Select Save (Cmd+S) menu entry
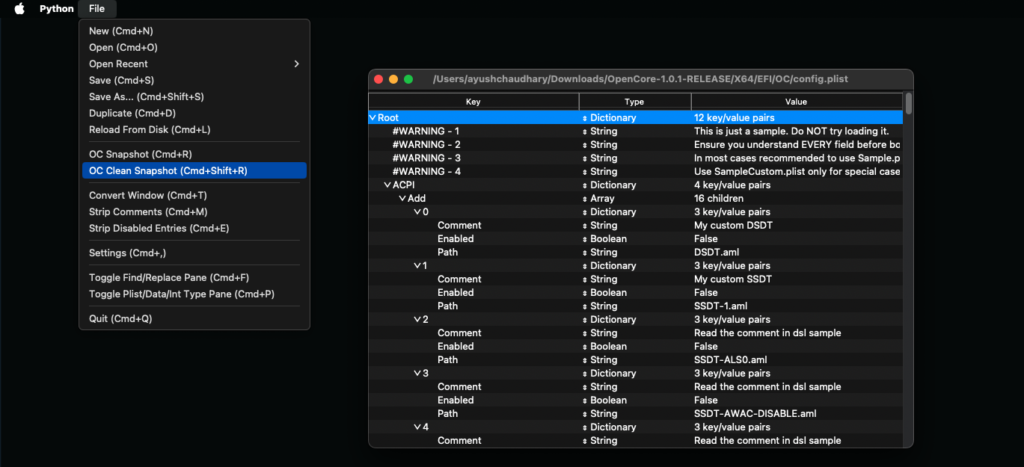The height and width of the screenshot is (467, 1024). [x=194, y=80]
